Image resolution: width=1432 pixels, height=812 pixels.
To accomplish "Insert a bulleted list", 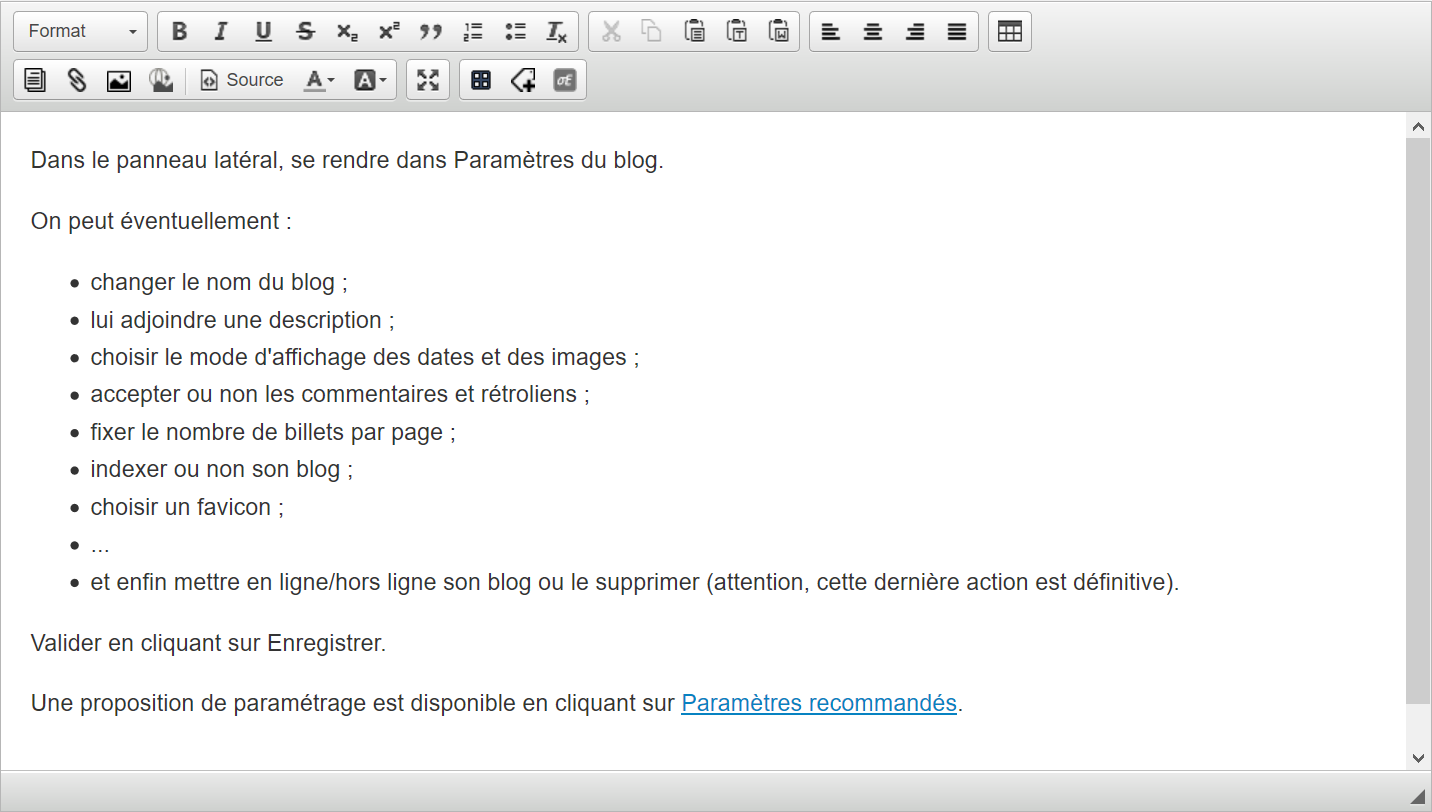I will [x=515, y=31].
